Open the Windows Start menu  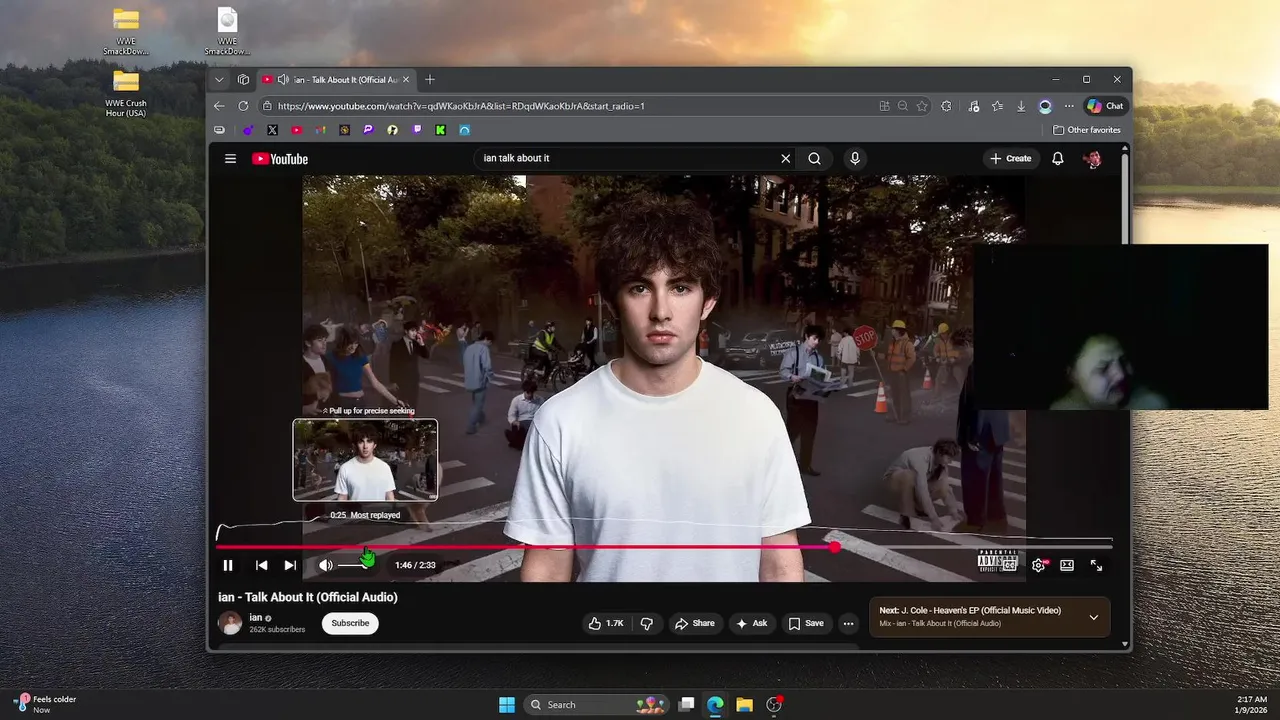pos(507,705)
